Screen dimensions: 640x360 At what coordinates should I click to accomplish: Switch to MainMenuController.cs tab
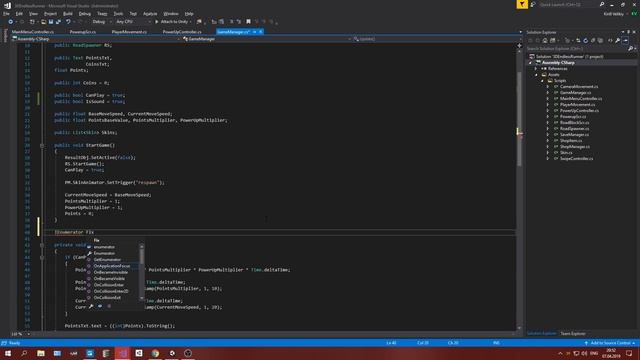click(33, 32)
